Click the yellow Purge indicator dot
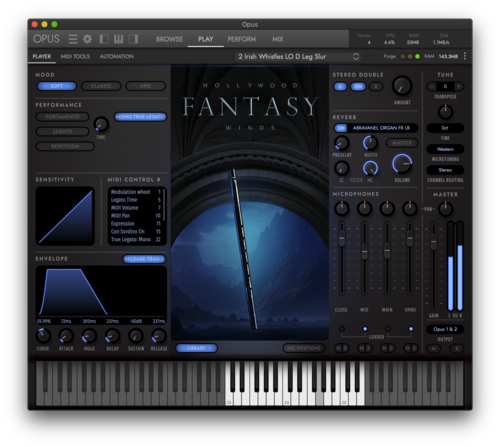The width and height of the screenshot is (500, 447). (x=410, y=56)
